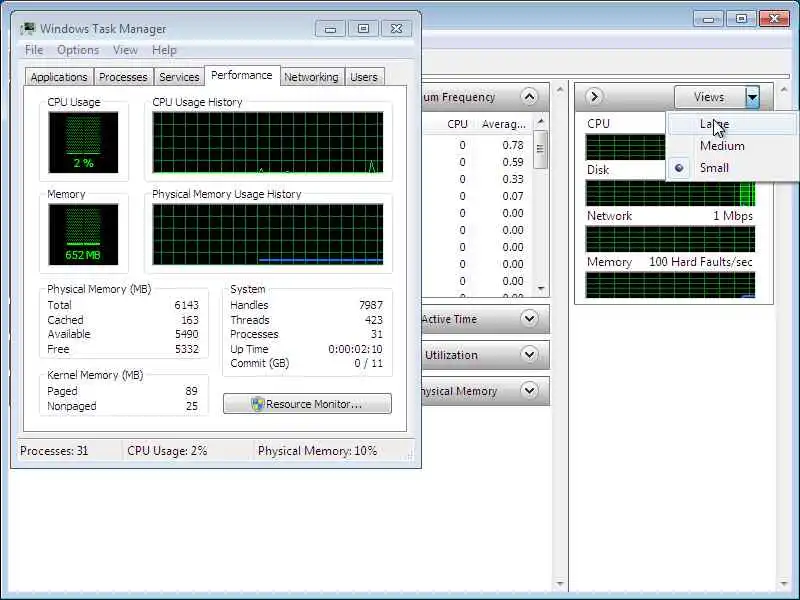Click the CPU Usage History graph

[x=268, y=142]
